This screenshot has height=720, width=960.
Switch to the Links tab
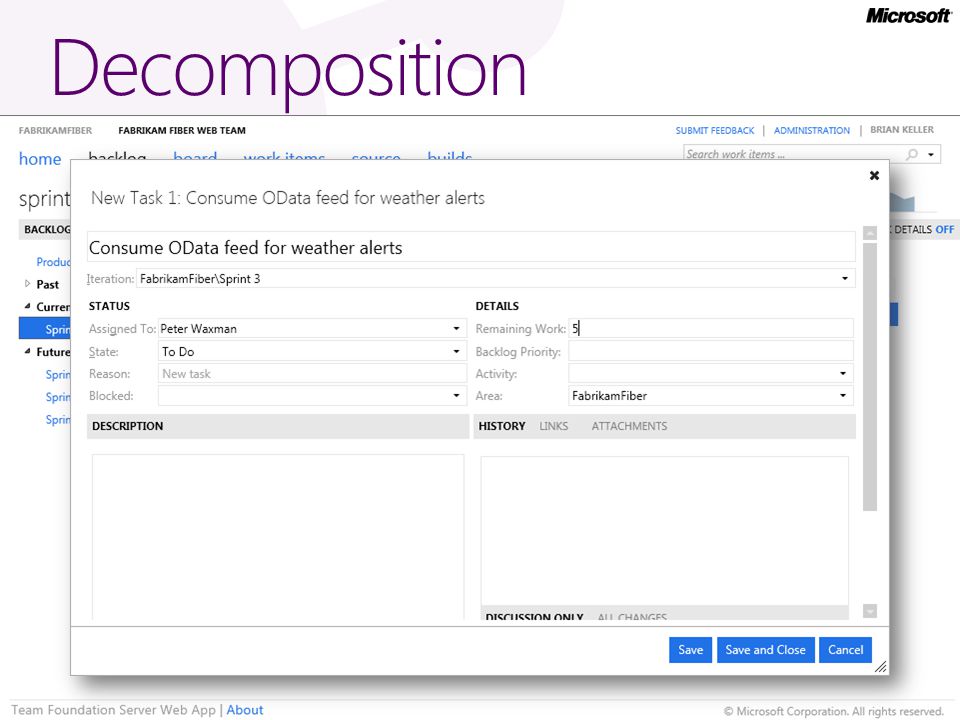pyautogui.click(x=553, y=426)
